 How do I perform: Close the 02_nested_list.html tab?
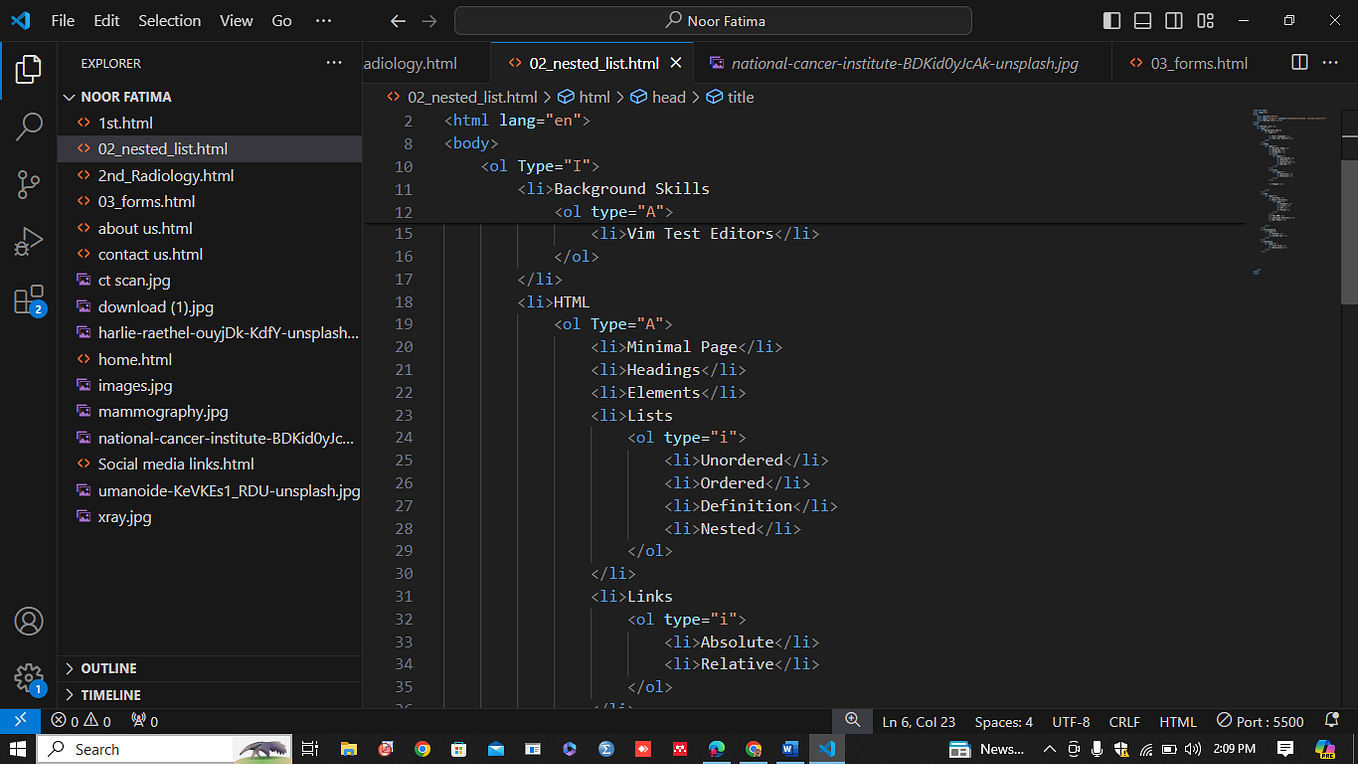(x=675, y=61)
